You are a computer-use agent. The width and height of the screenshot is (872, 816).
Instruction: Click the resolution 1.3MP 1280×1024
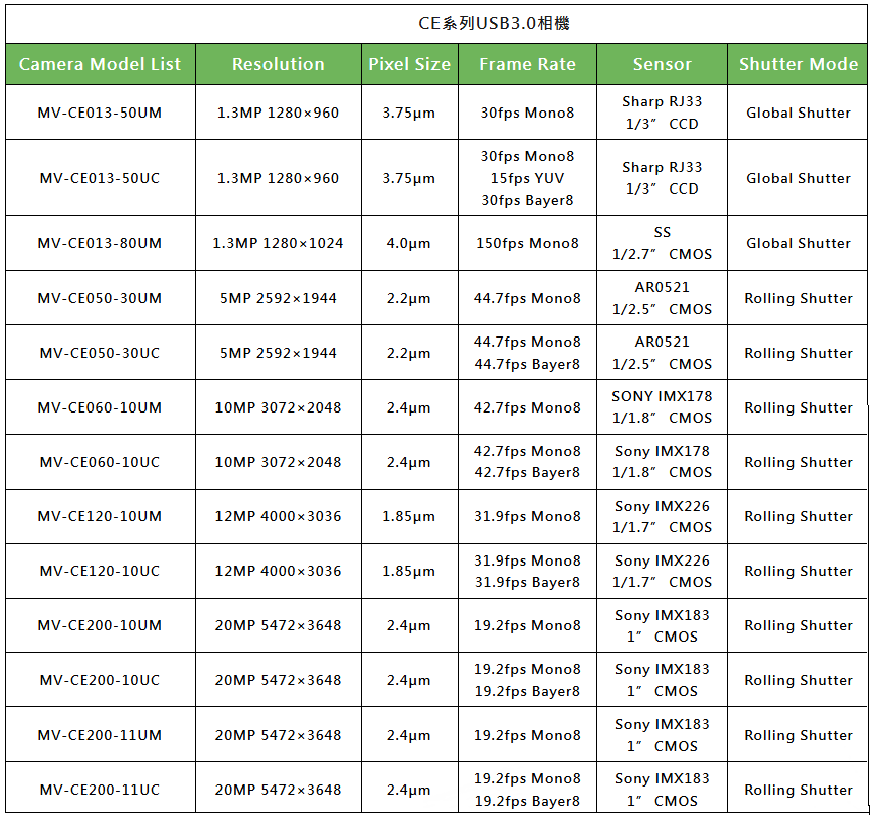tap(278, 243)
